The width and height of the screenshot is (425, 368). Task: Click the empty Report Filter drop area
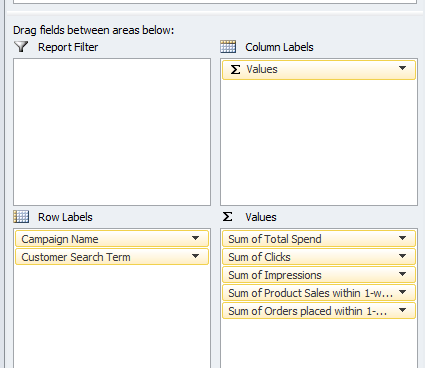pos(112,132)
